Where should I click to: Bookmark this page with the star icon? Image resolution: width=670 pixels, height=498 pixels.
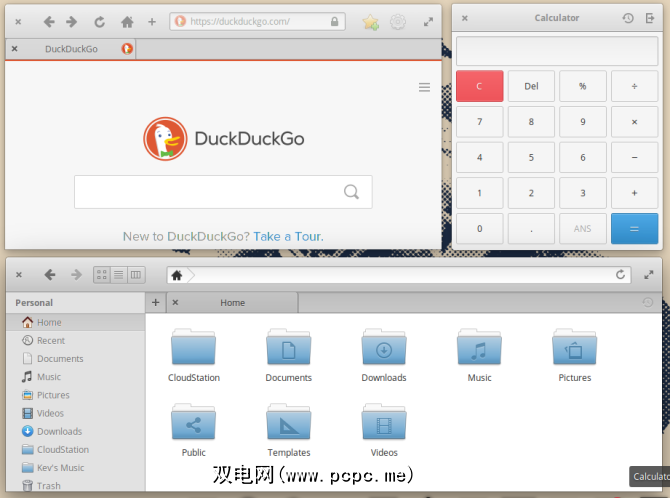[x=370, y=22]
